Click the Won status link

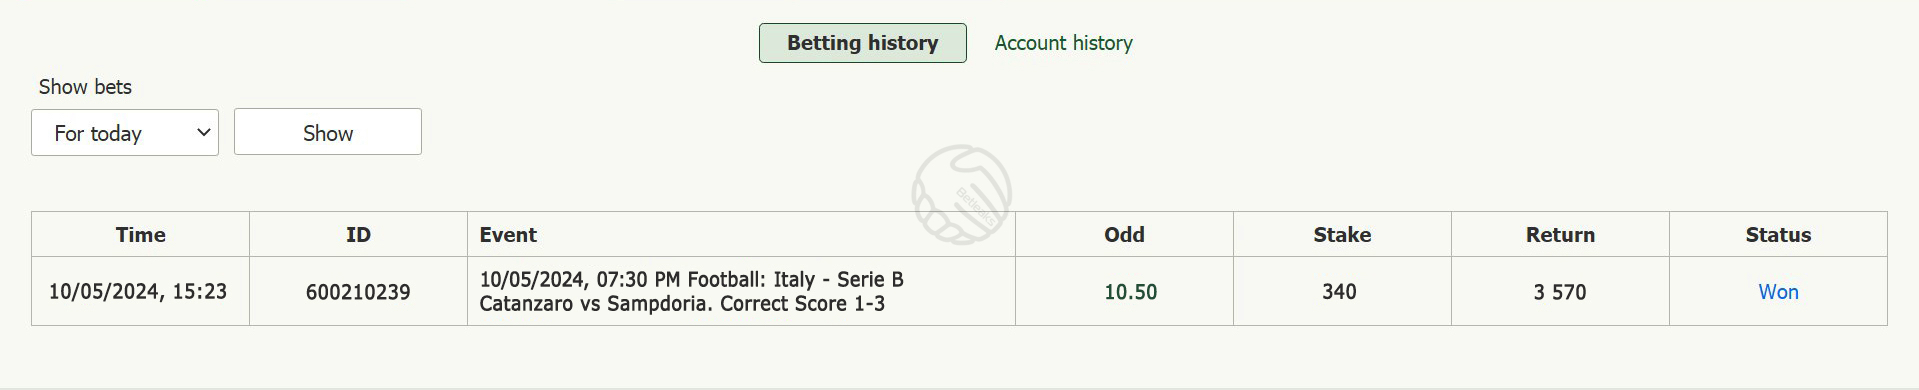(1778, 292)
